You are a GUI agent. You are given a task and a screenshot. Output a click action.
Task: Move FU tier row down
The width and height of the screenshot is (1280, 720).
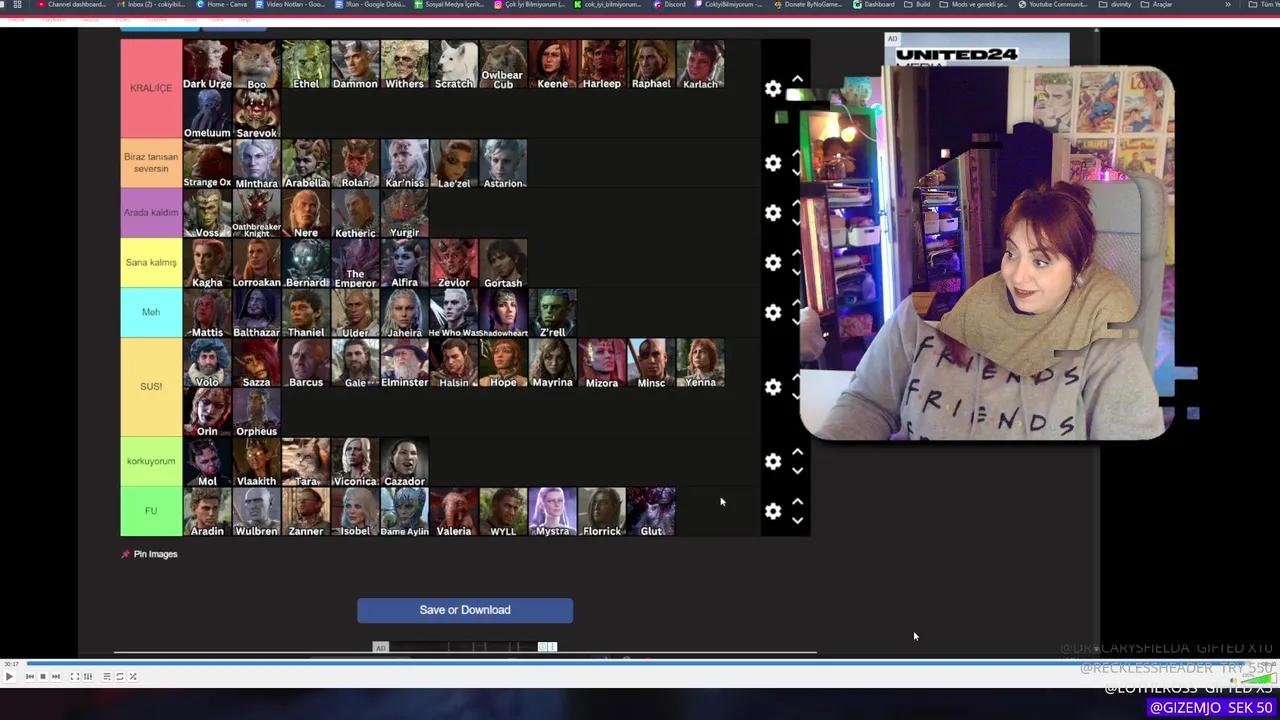coord(797,521)
